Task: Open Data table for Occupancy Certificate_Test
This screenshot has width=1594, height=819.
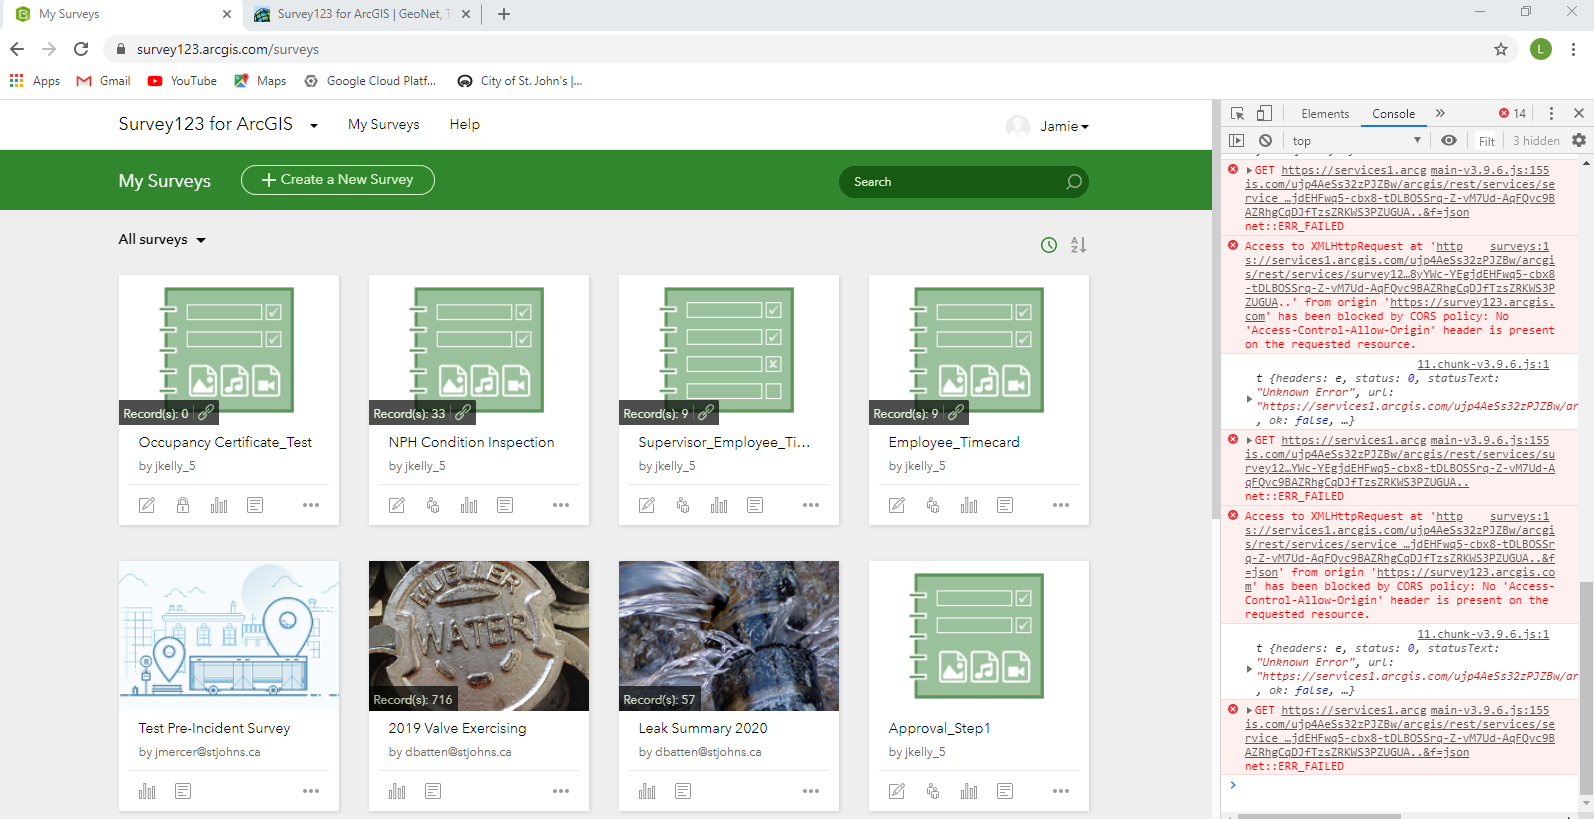Action: click(255, 505)
